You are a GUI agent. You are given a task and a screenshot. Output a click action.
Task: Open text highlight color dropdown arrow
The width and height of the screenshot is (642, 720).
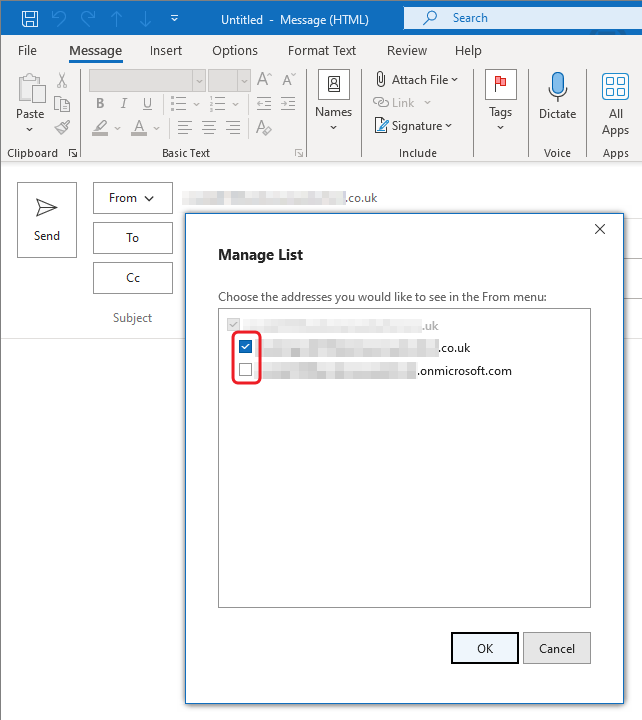tap(118, 128)
